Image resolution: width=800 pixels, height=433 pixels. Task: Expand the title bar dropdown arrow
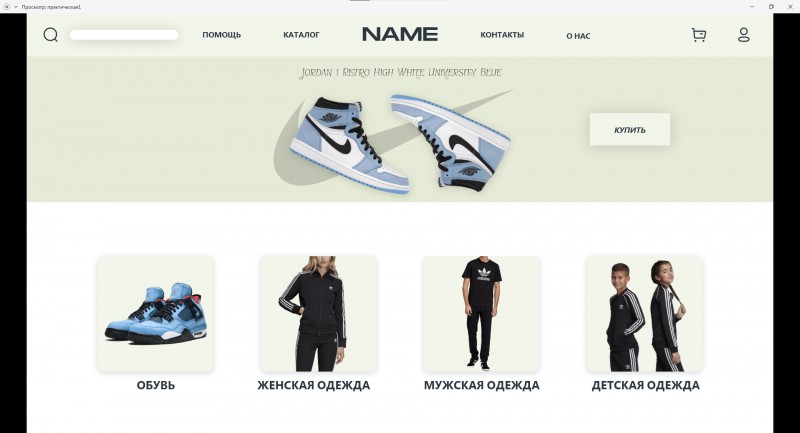[15, 7]
